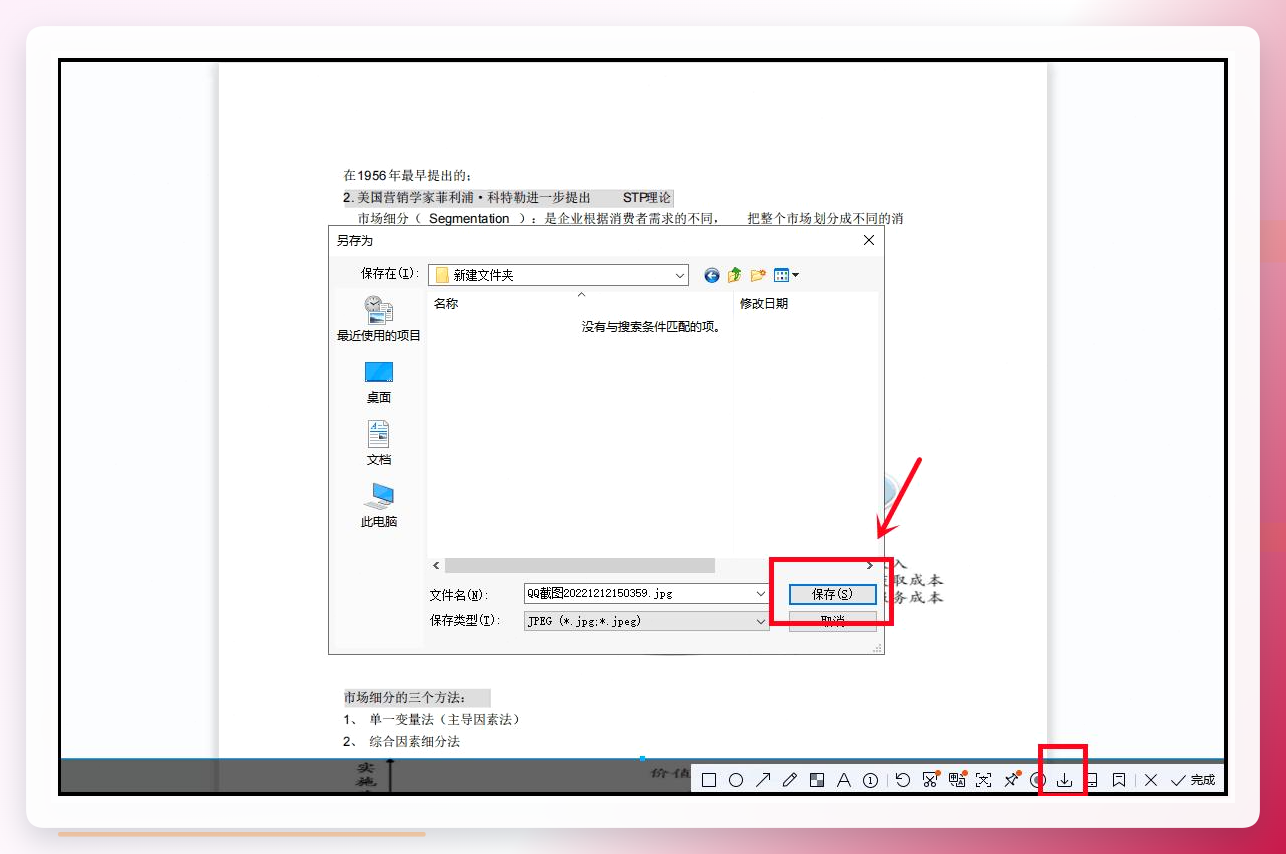The width and height of the screenshot is (1286, 854).
Task: Run text recognition on the screenshot
Action: [984, 780]
